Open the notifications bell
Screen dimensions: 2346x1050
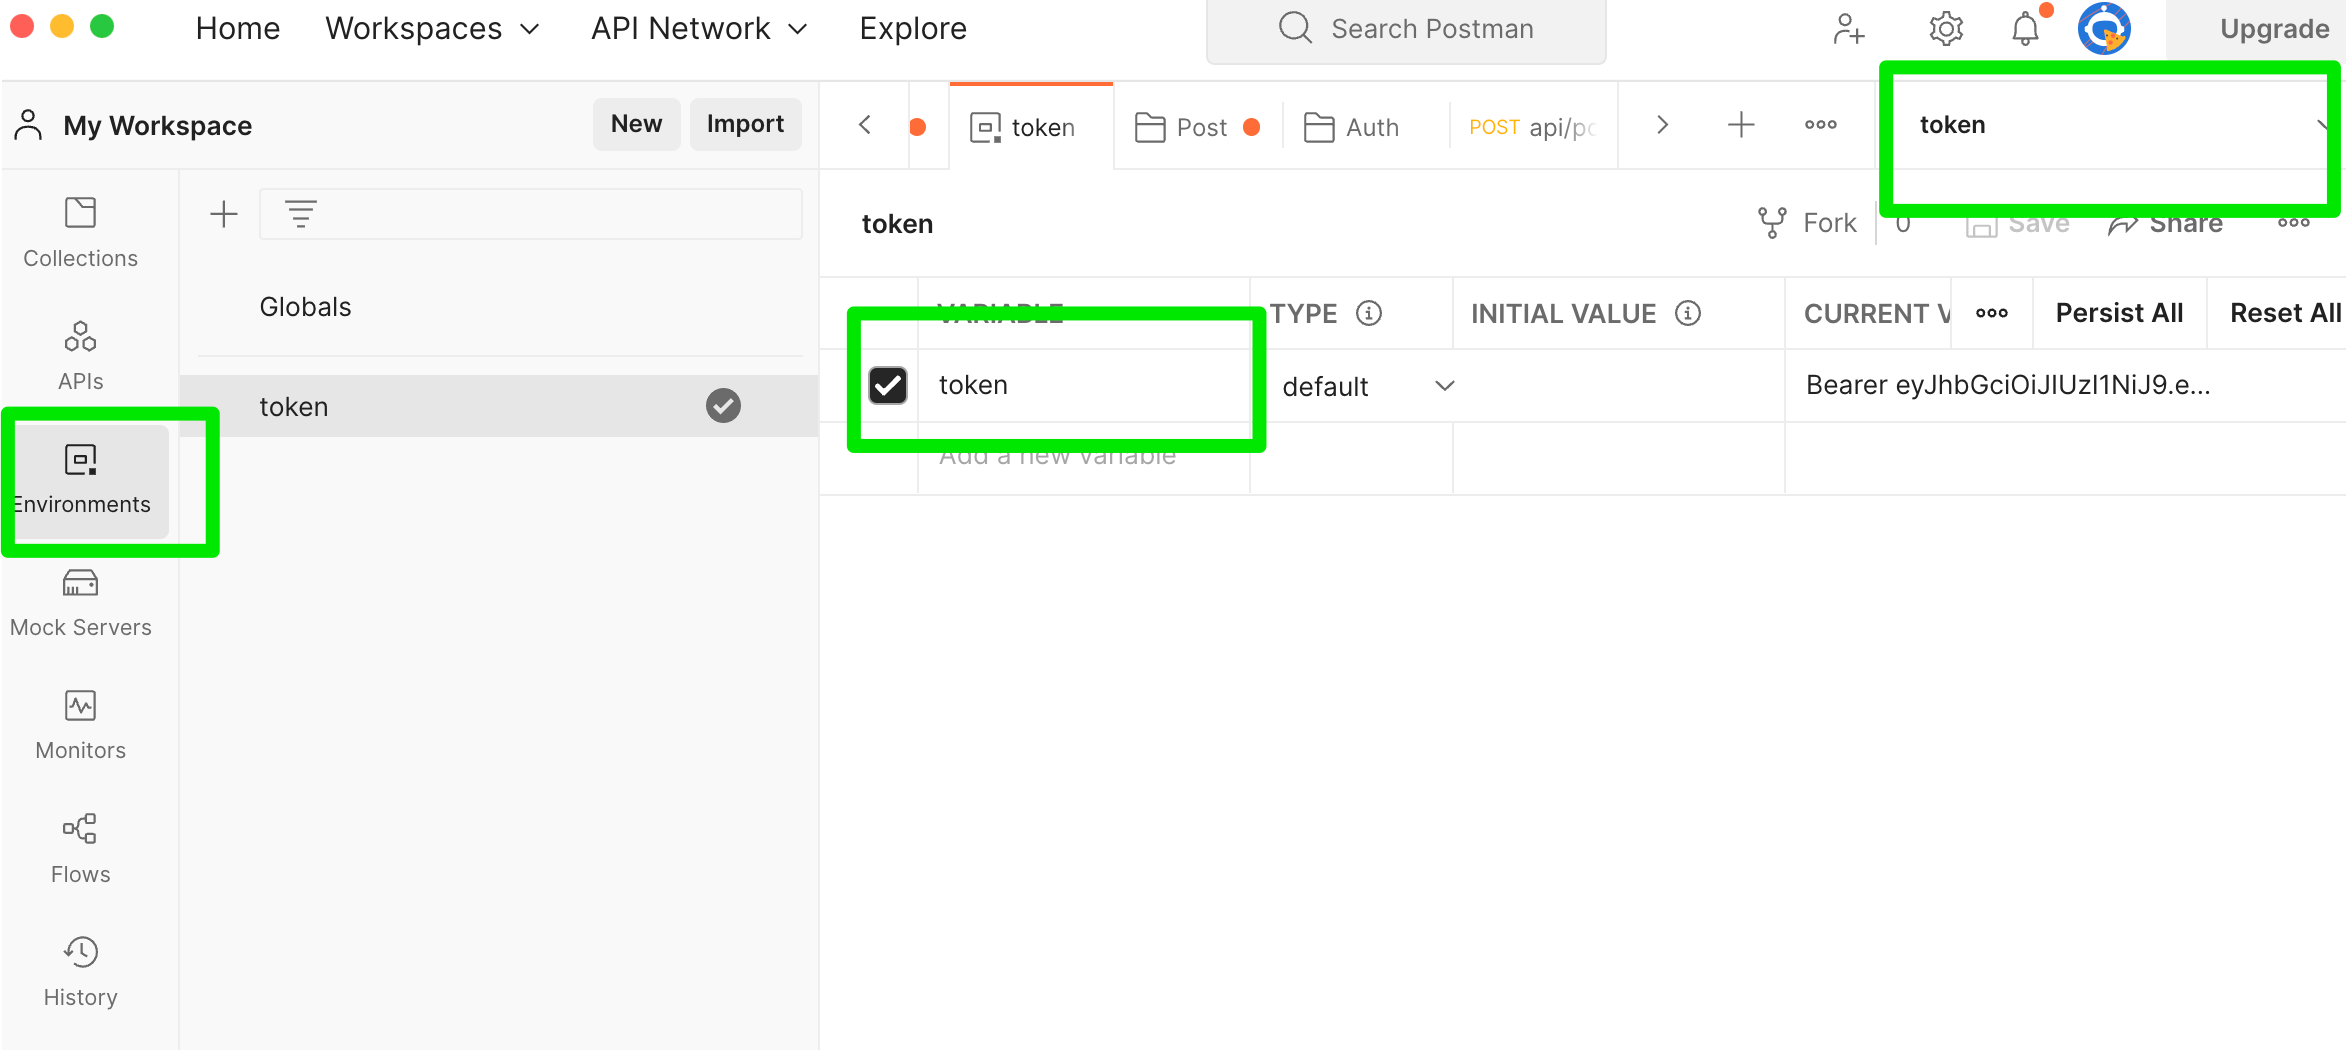pyautogui.click(x=2026, y=28)
